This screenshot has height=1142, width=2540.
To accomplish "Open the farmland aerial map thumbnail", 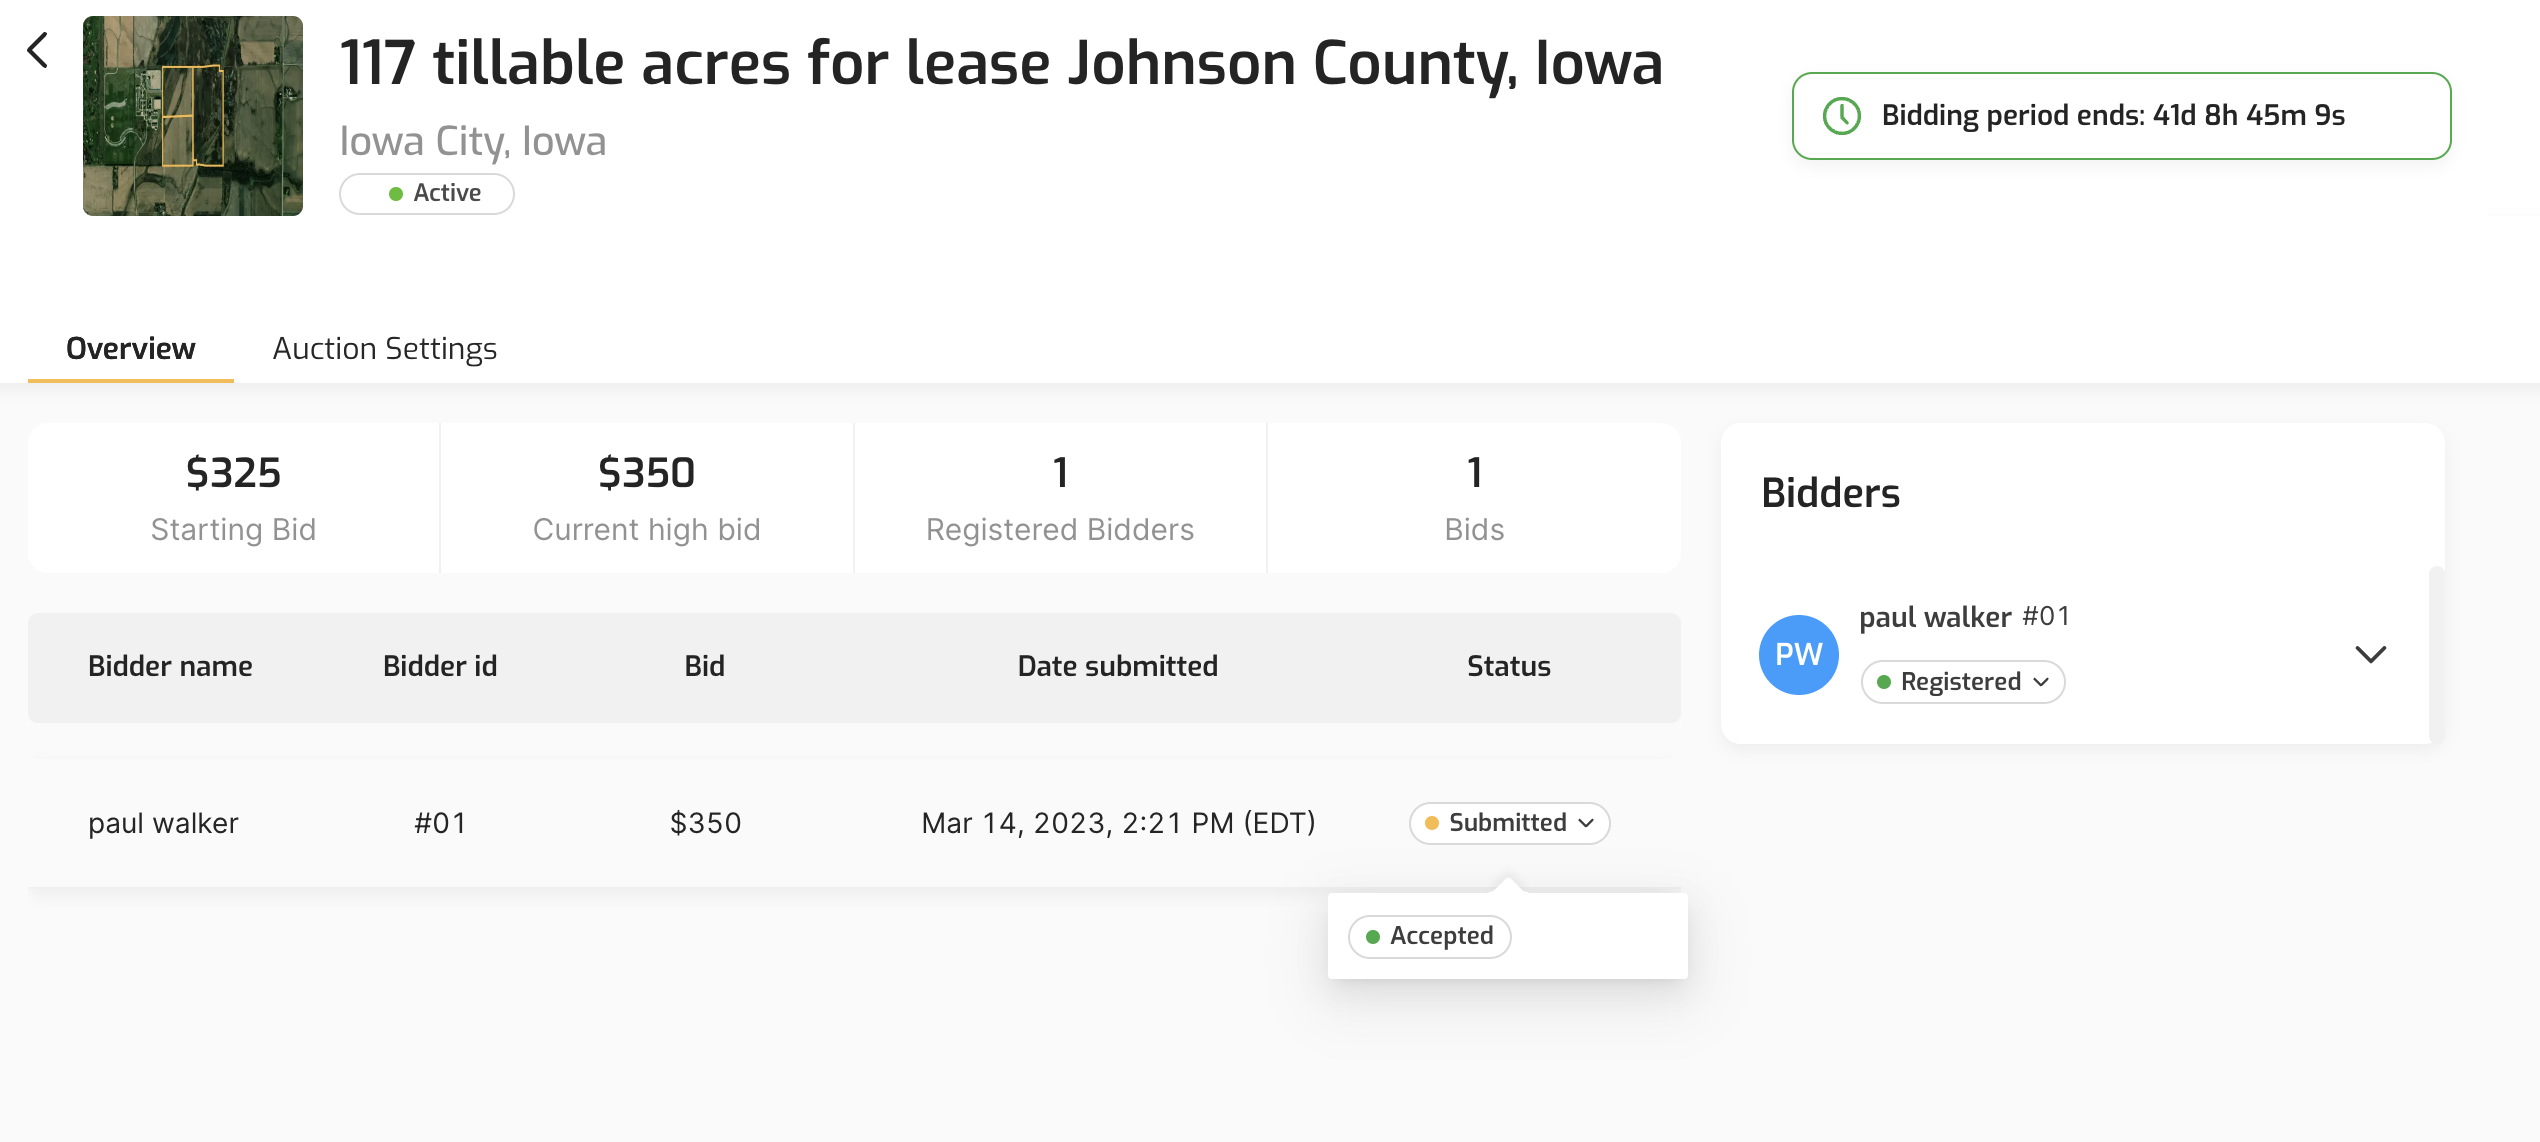I will (x=193, y=116).
